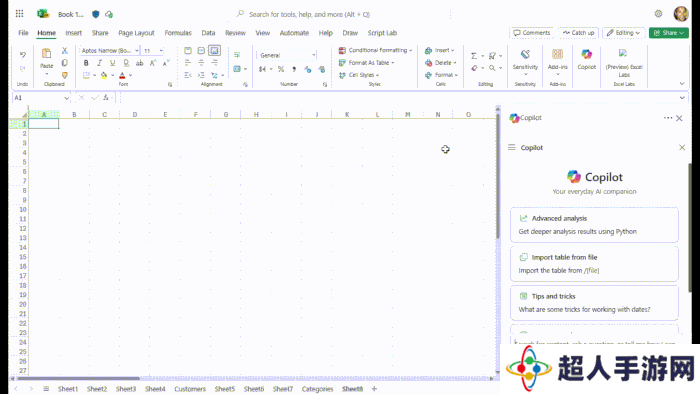The image size is (700, 394).
Task: Increase font size icon
Action: click(153, 63)
